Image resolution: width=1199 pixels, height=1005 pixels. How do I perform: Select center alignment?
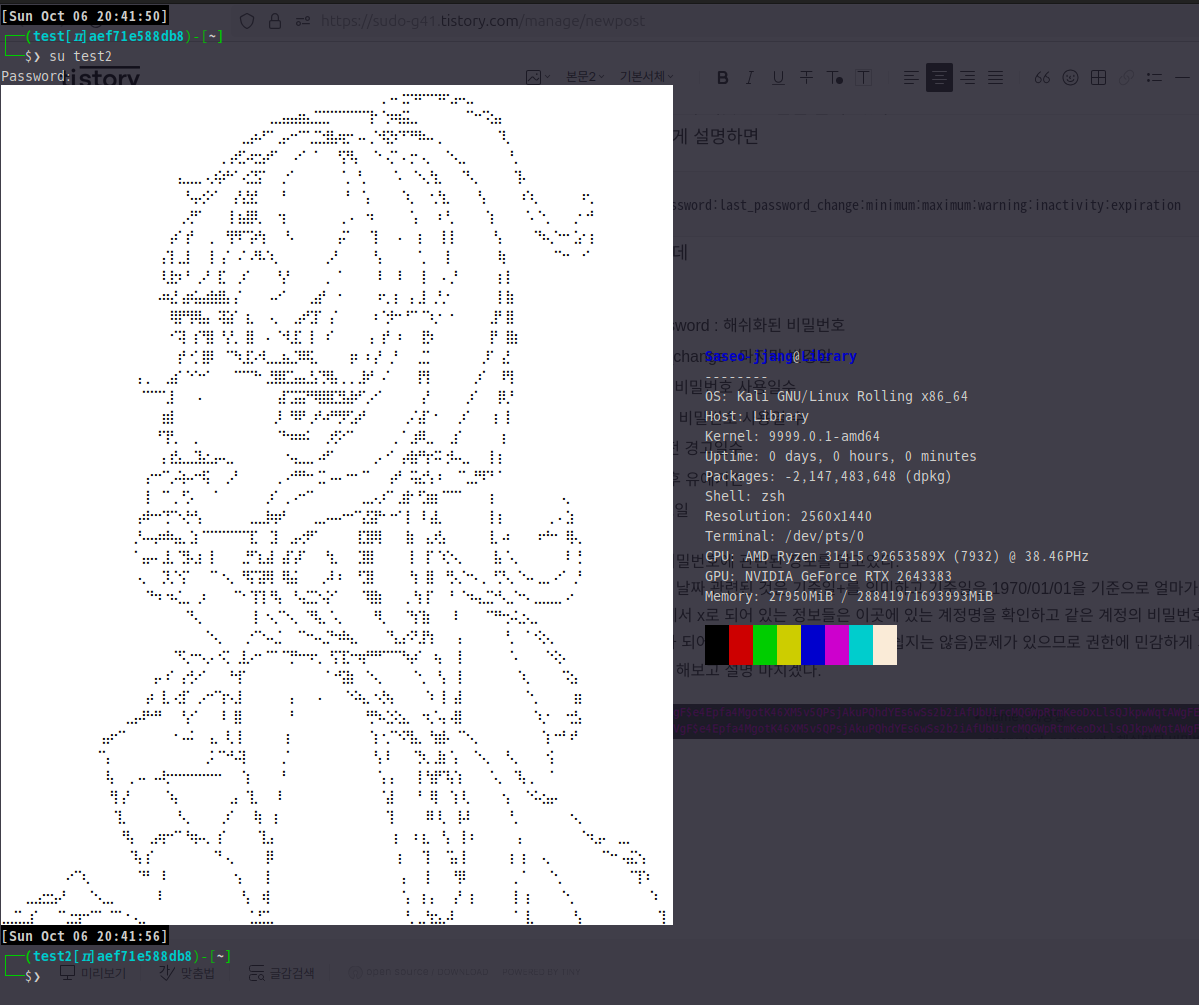939,77
